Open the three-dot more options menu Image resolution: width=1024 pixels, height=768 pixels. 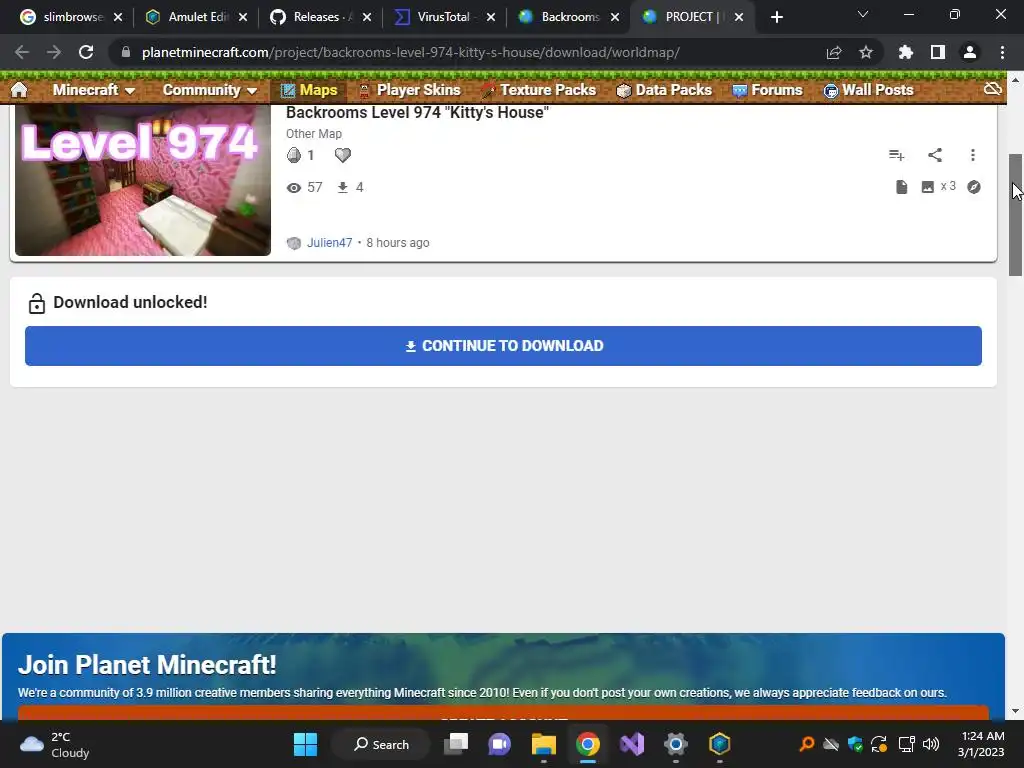973,155
